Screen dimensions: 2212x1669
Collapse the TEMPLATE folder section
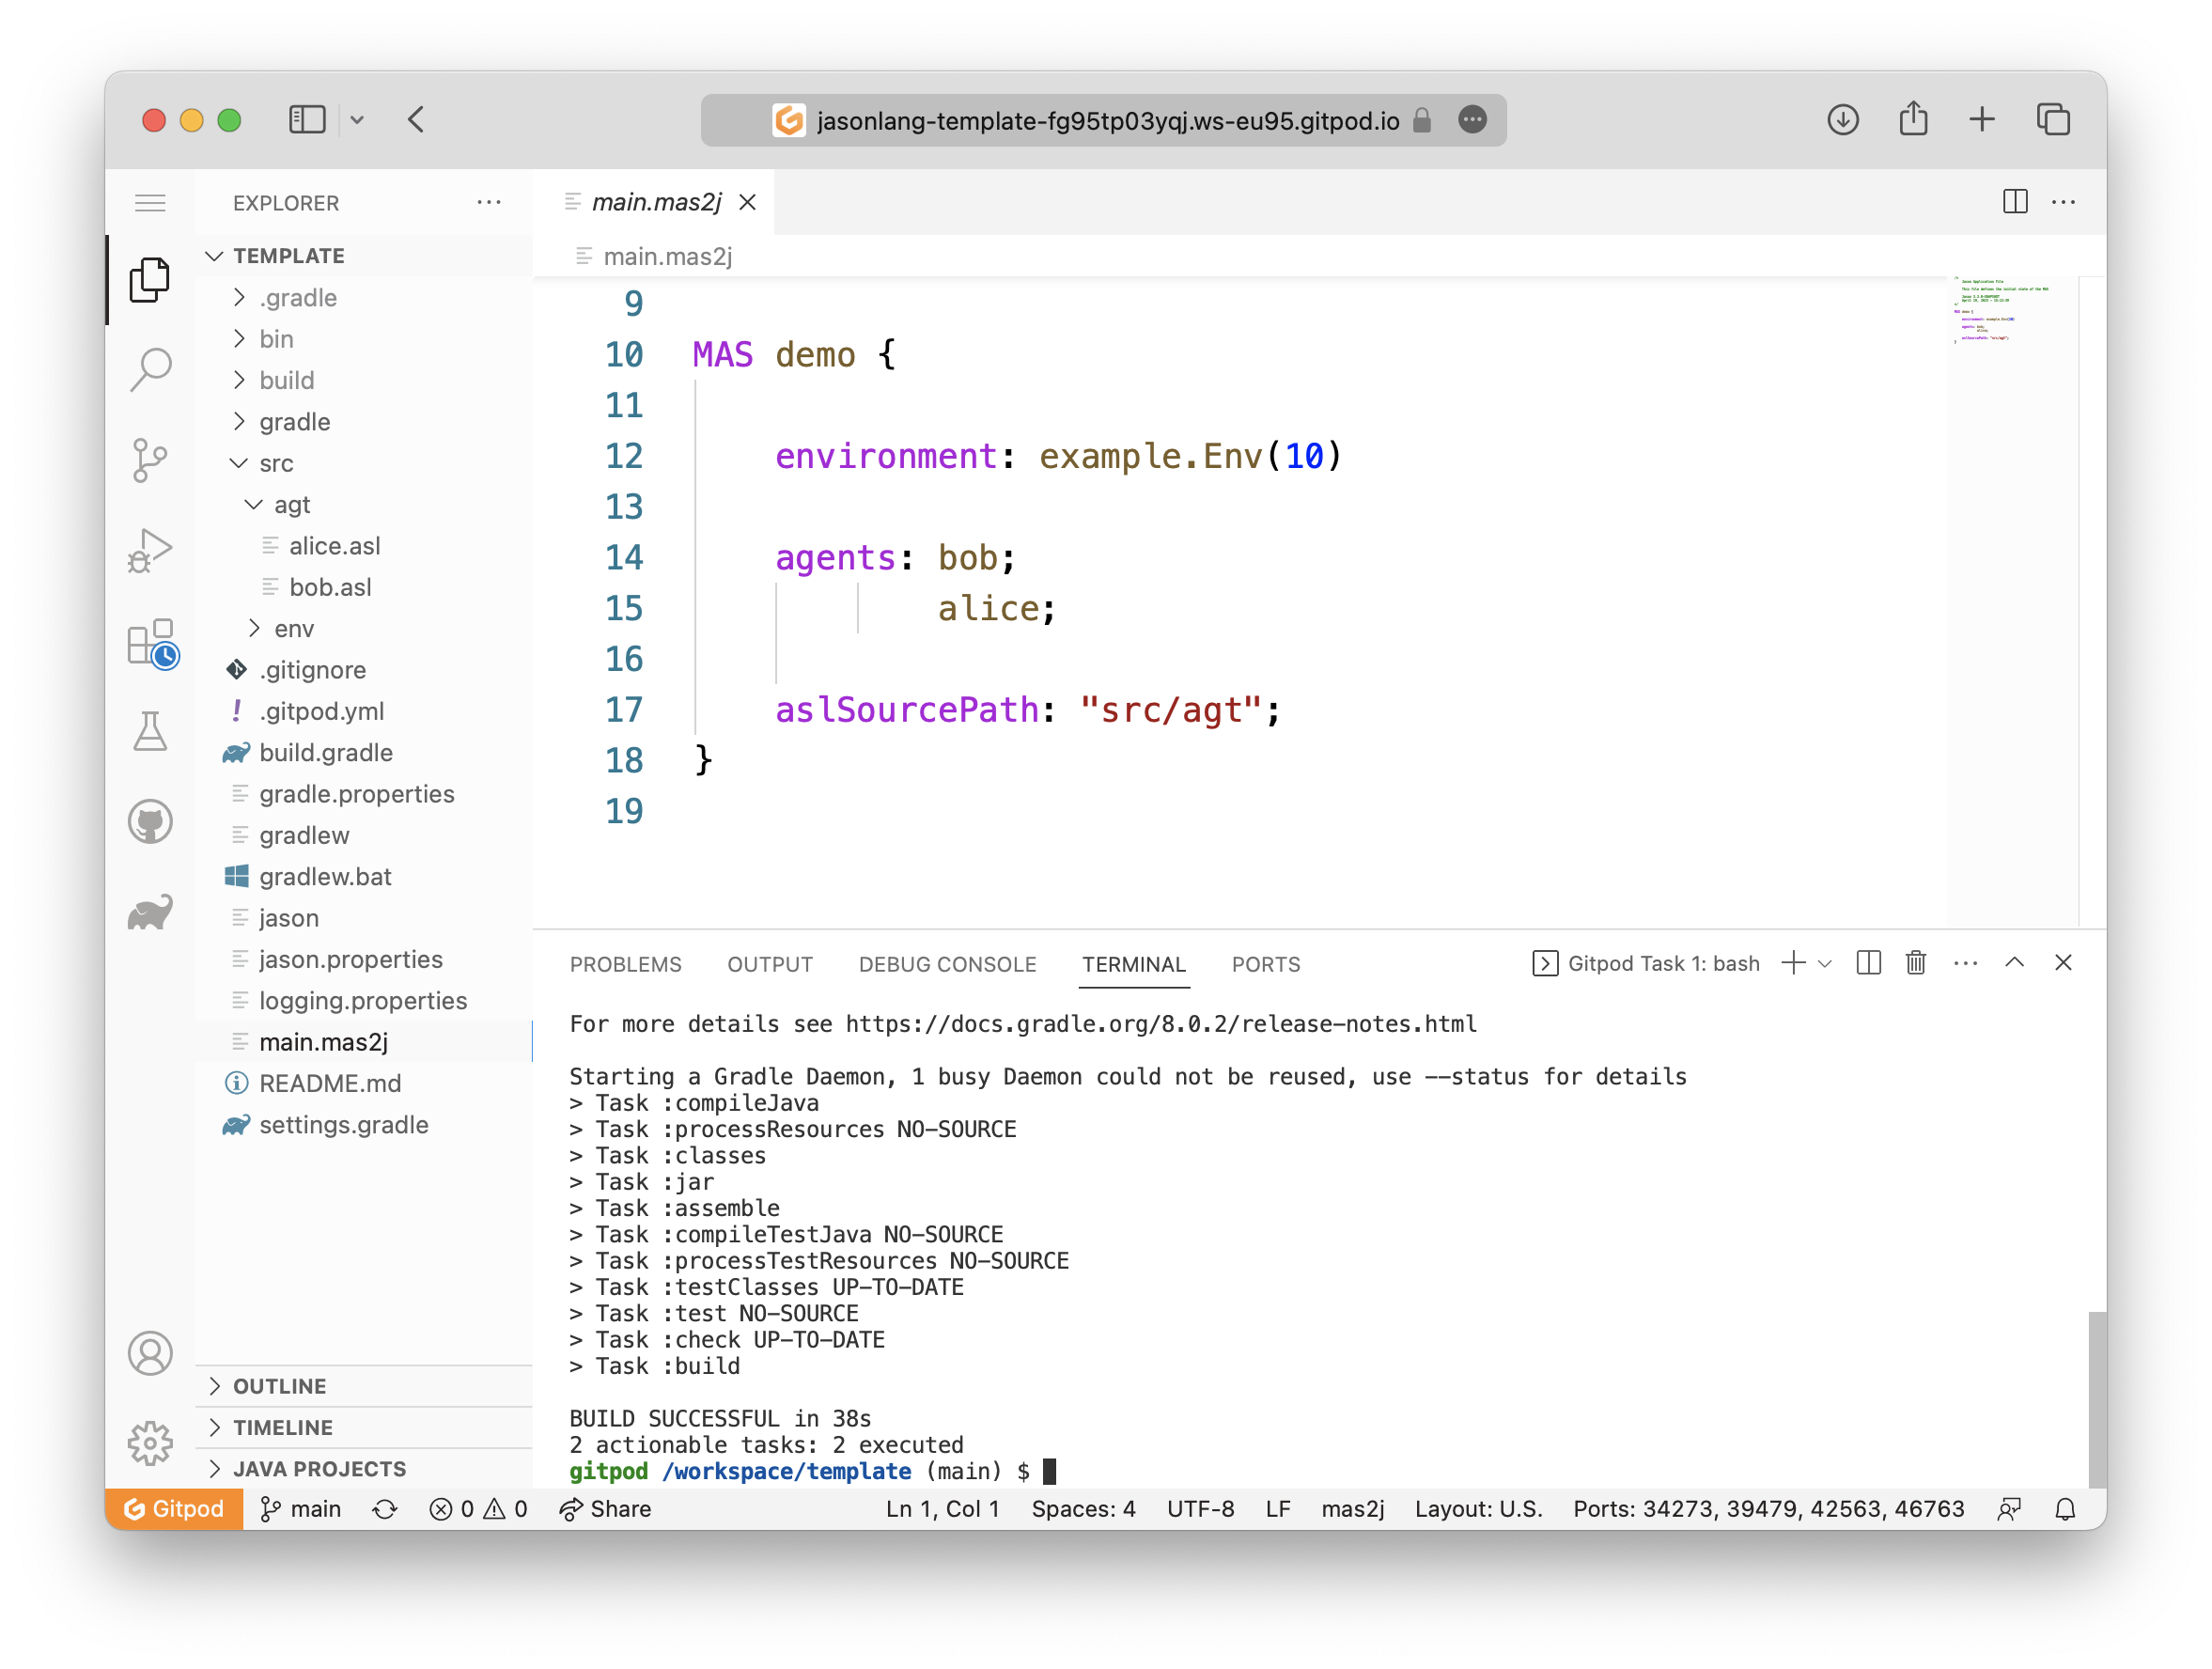pyautogui.click(x=364, y=256)
